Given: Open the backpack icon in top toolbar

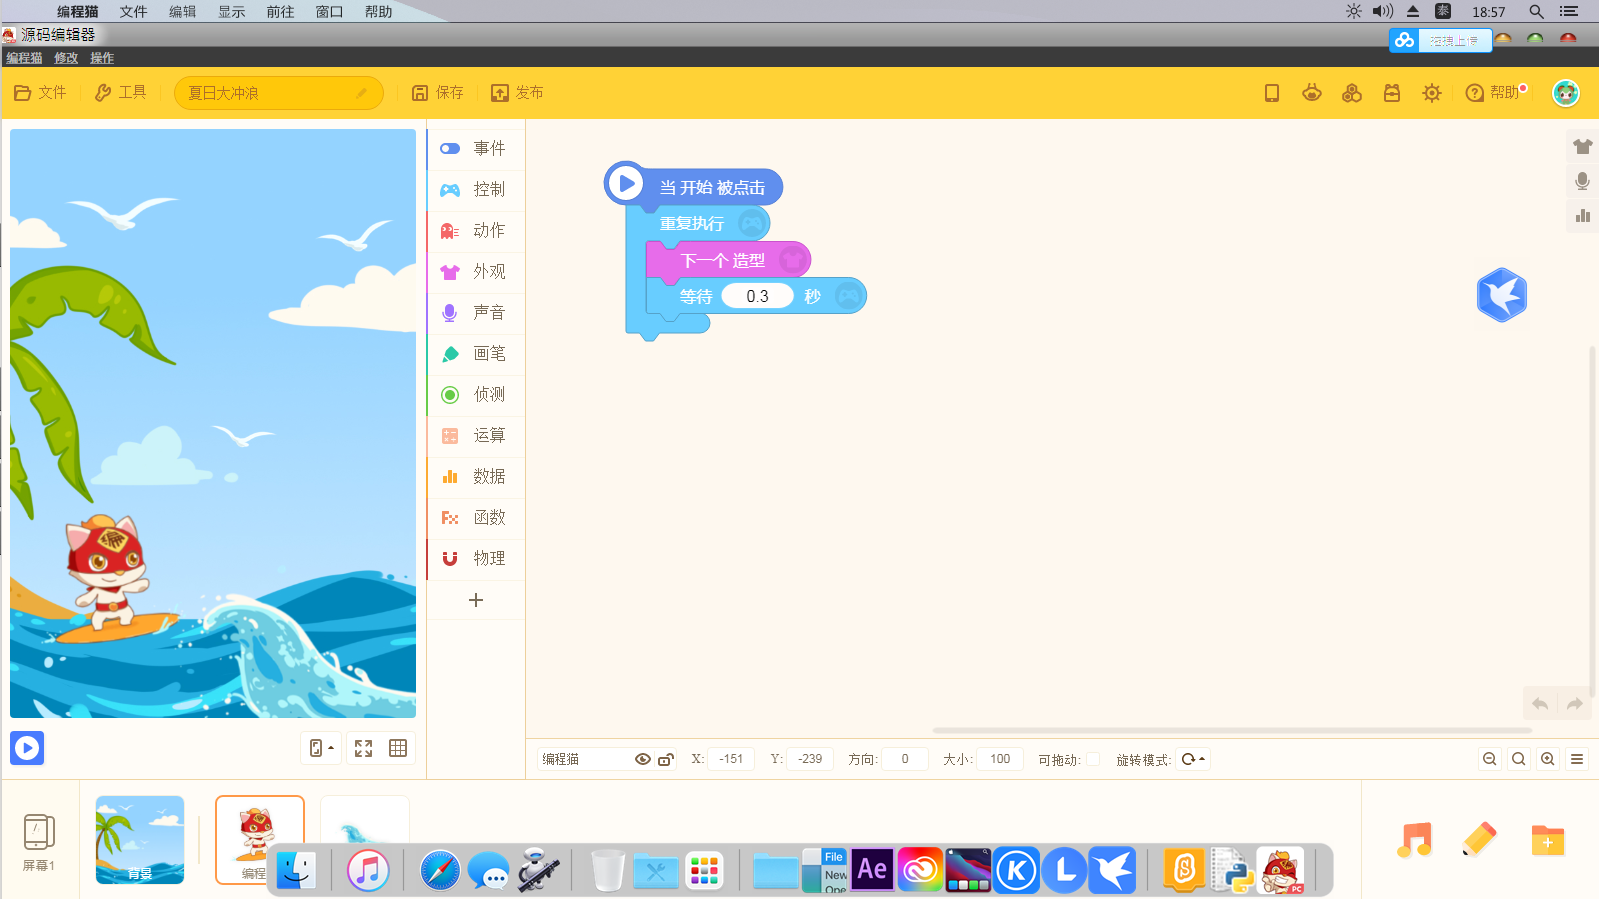Looking at the screenshot, I should click(x=1392, y=93).
